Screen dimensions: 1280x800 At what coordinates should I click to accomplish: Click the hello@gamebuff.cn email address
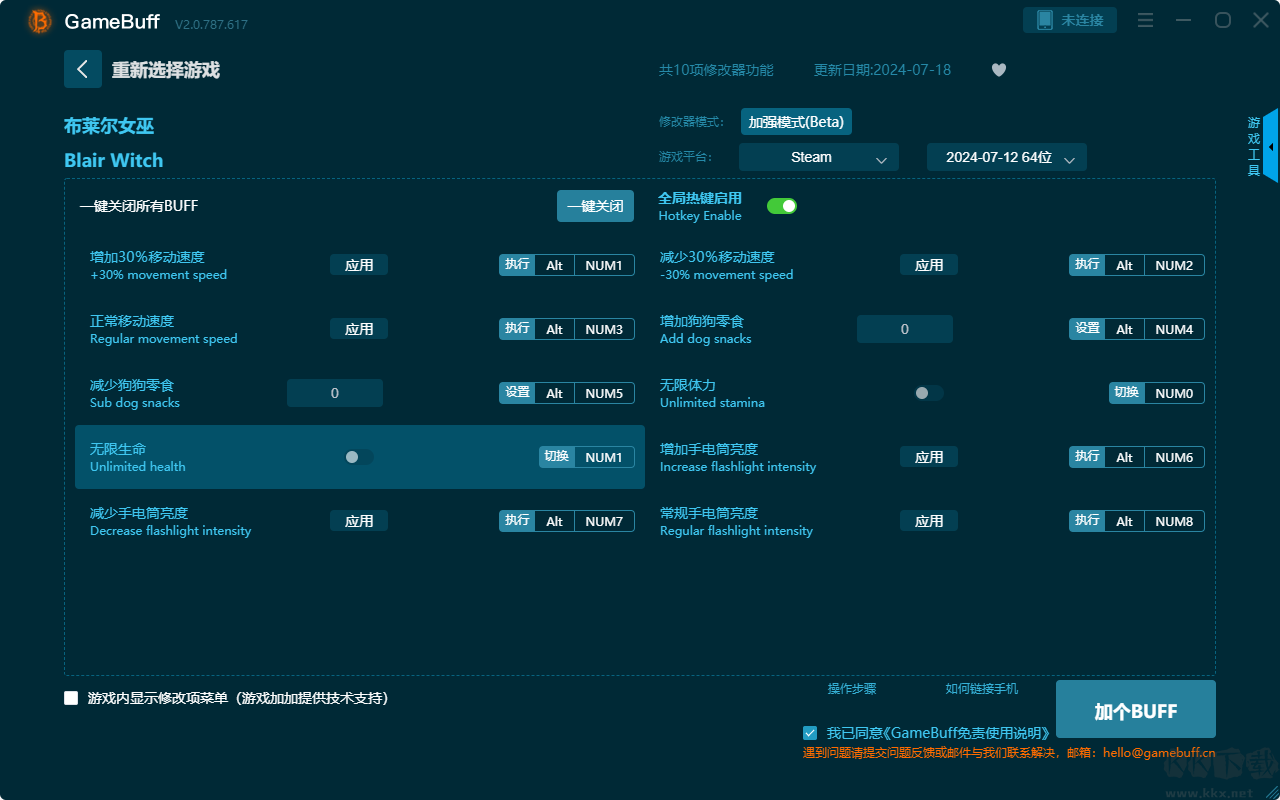coord(1159,753)
